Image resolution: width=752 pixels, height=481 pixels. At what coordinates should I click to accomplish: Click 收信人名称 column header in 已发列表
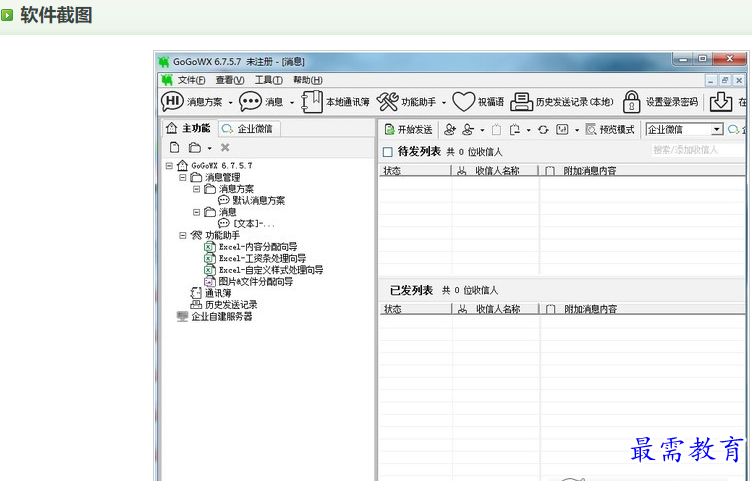[x=496, y=309]
